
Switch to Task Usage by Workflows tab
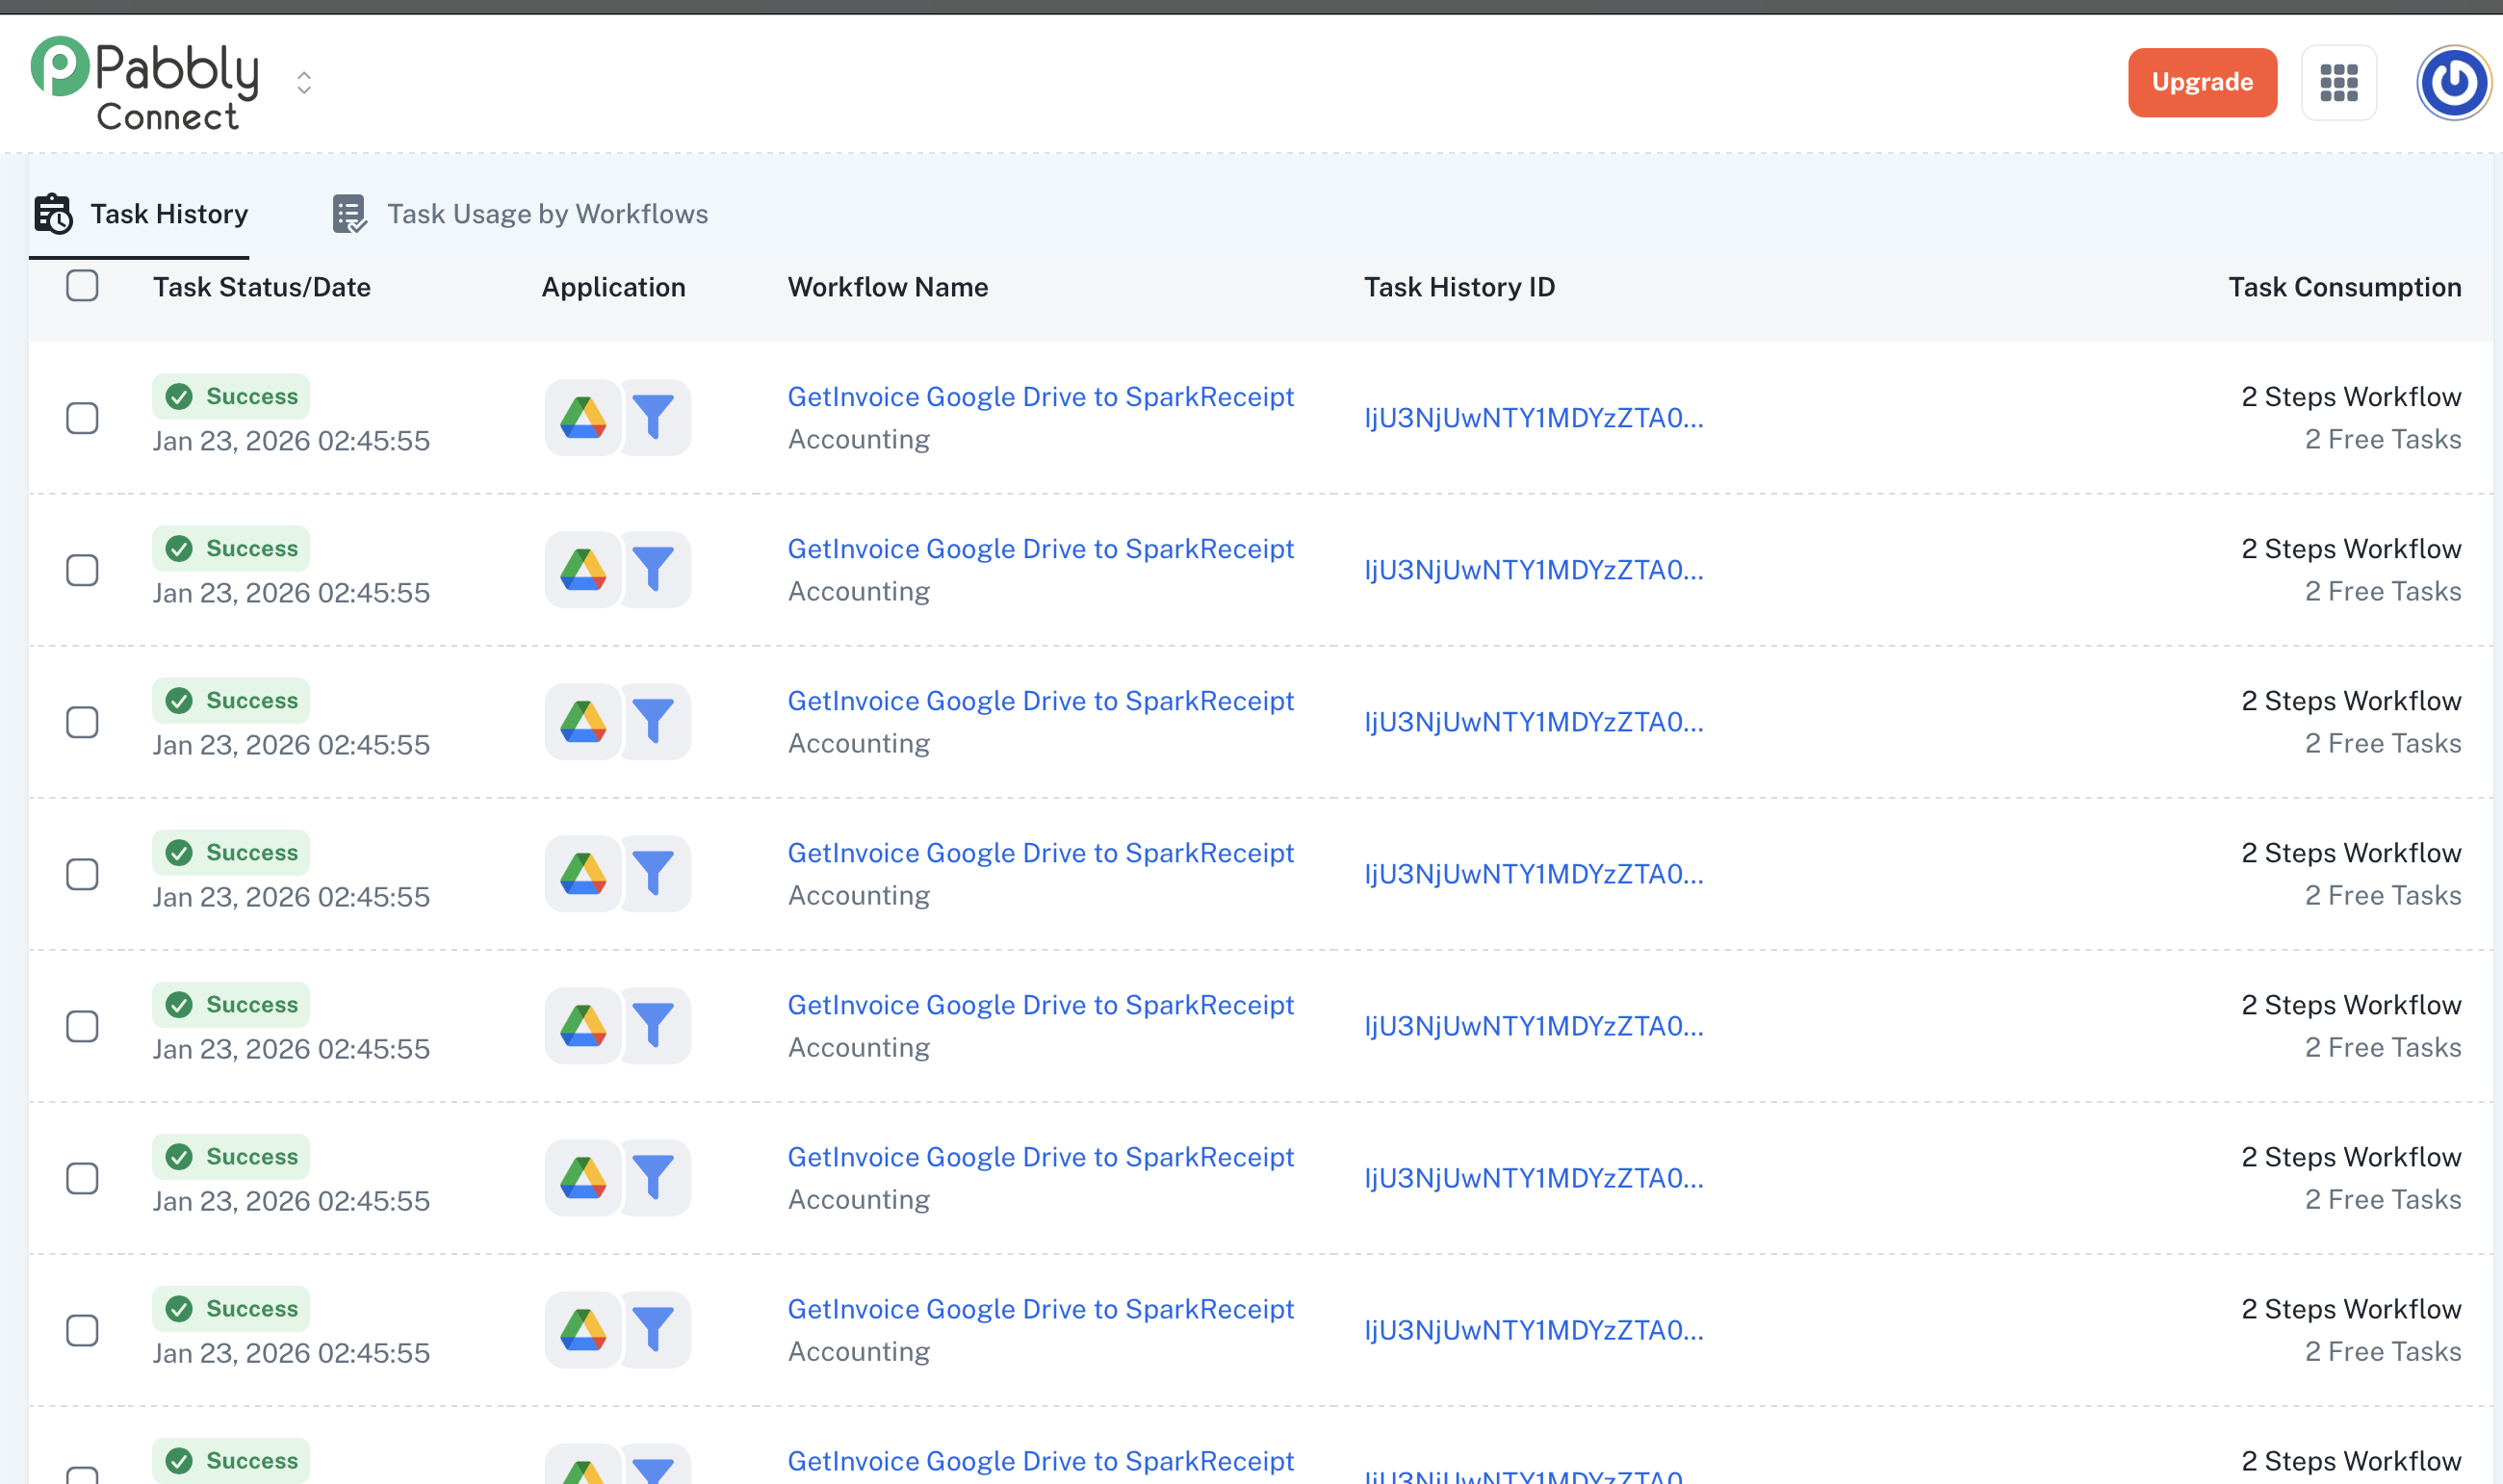click(546, 214)
